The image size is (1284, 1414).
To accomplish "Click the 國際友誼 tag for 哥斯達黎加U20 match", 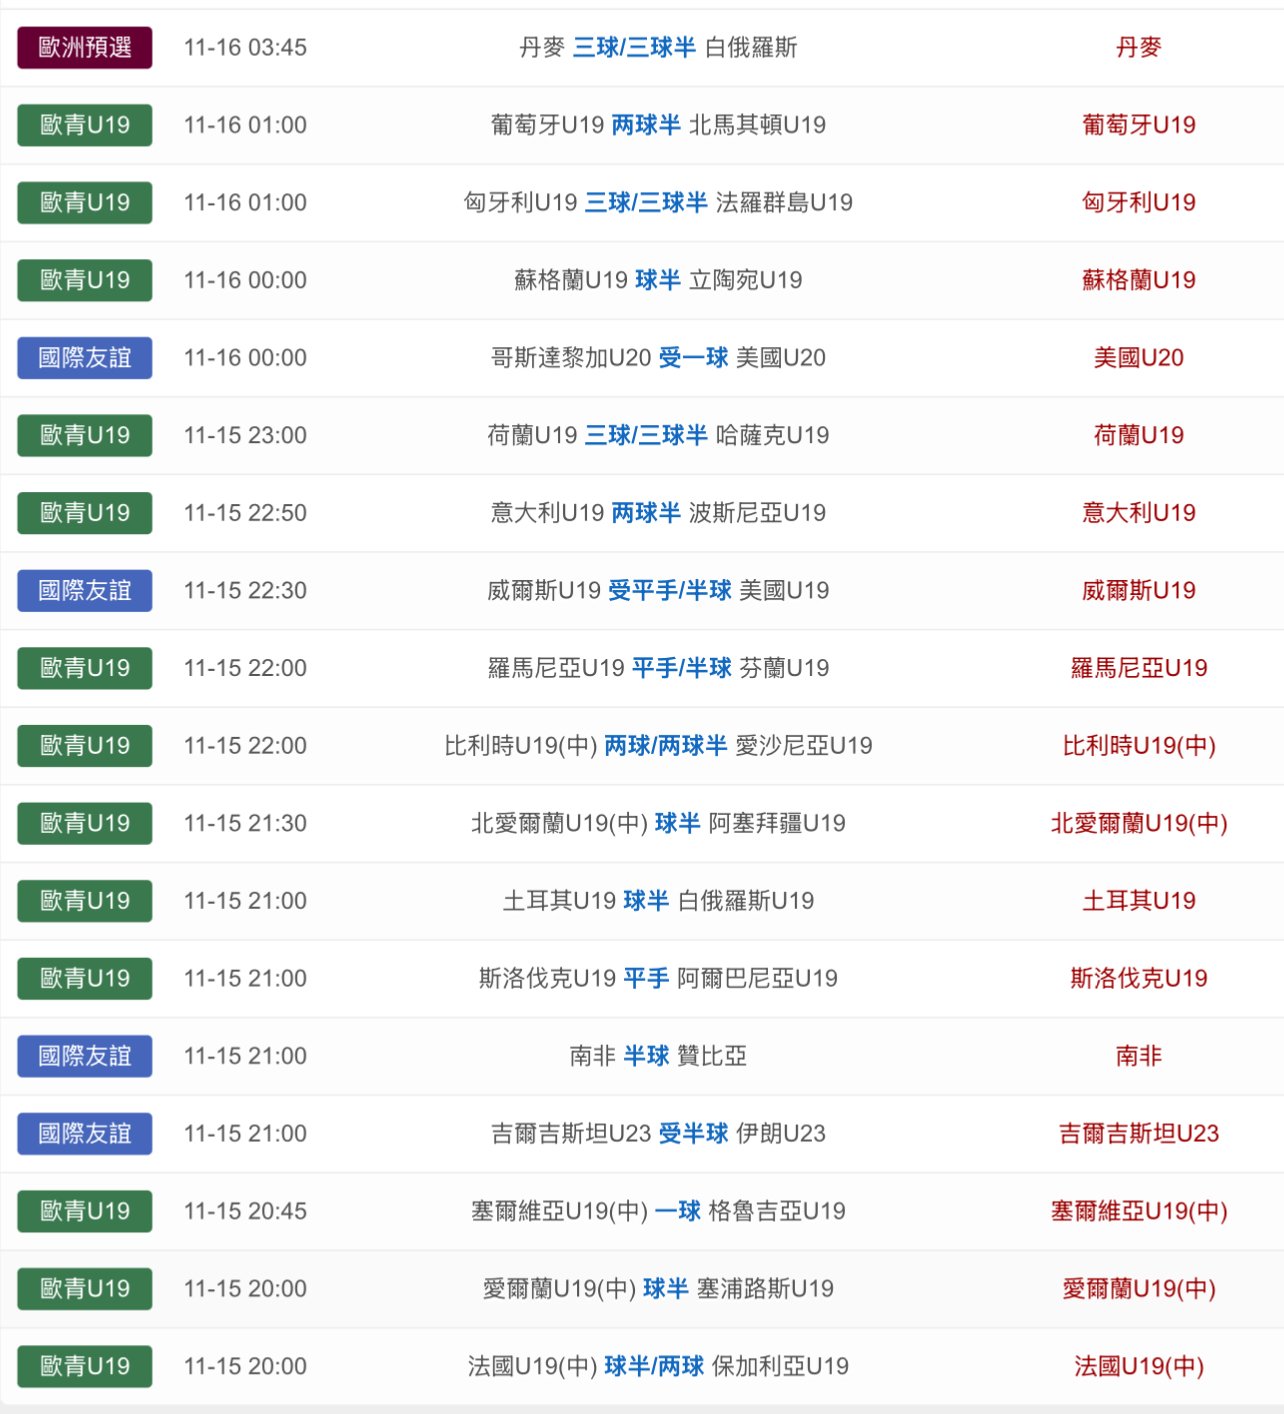I will click(84, 358).
